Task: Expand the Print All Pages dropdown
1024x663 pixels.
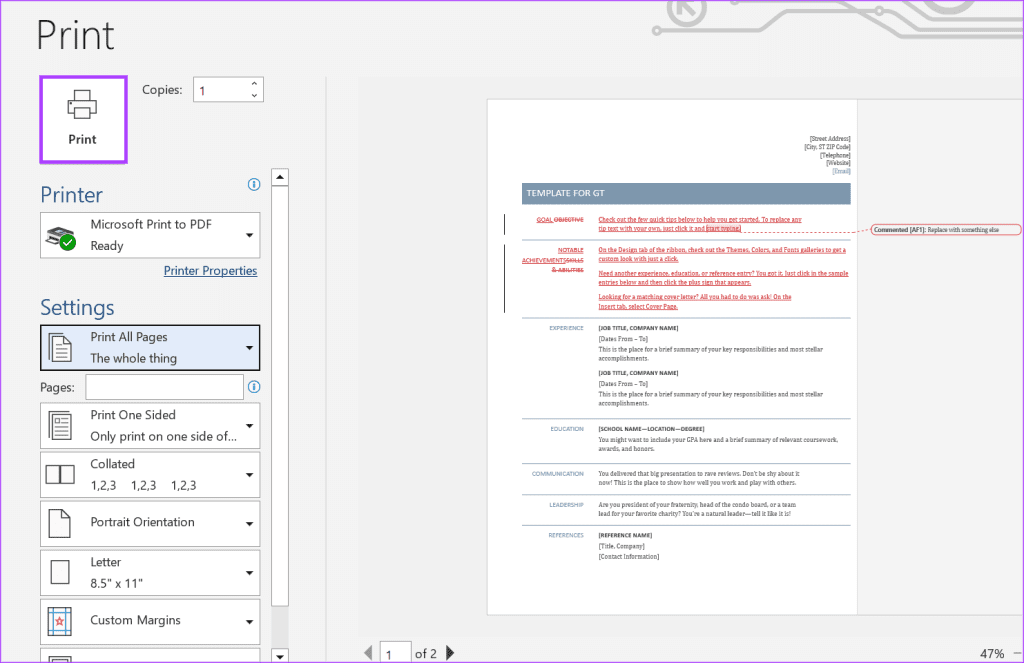Action: pos(150,348)
